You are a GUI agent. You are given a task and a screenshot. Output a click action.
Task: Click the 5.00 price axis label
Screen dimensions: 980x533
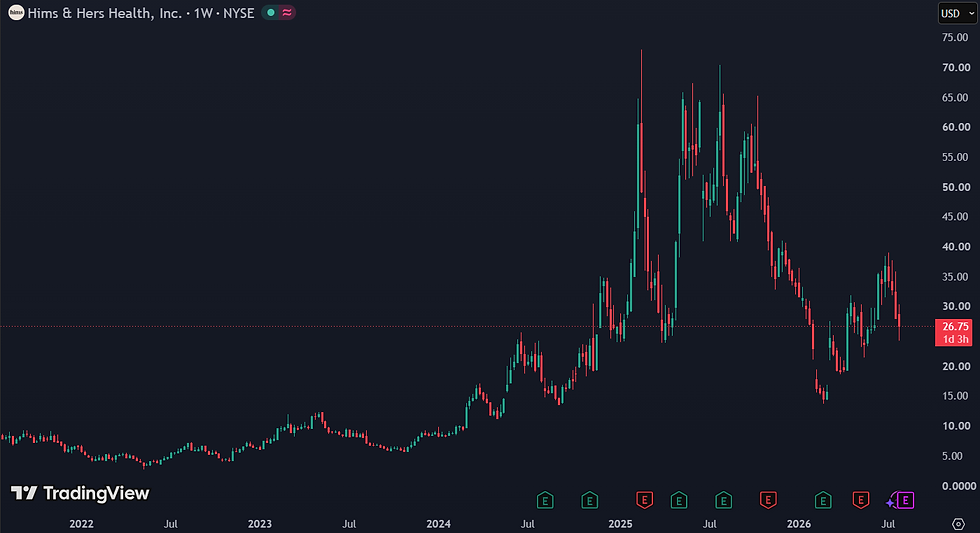[x=952, y=456]
